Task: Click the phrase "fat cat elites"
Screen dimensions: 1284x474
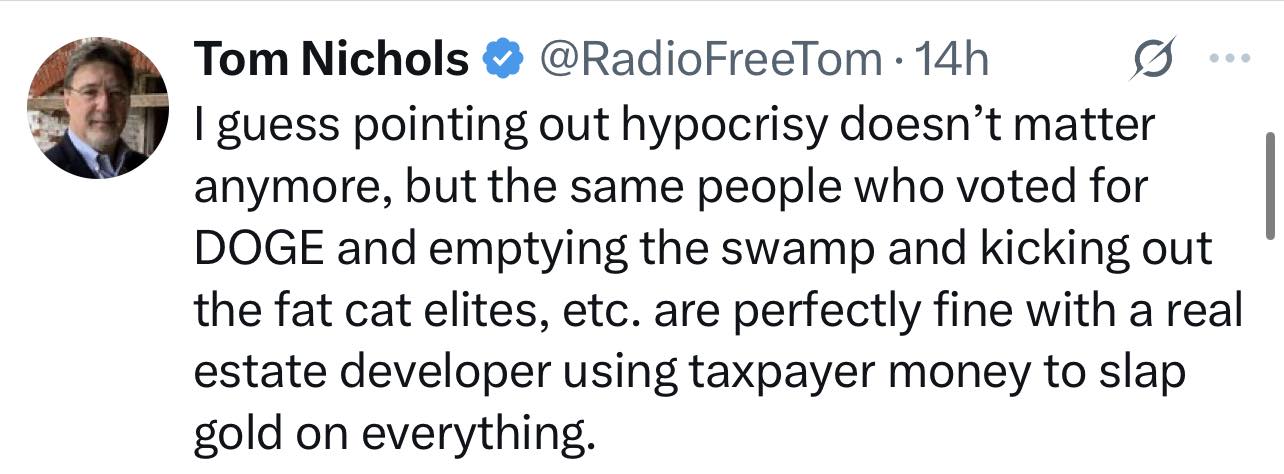Action: click(x=378, y=312)
